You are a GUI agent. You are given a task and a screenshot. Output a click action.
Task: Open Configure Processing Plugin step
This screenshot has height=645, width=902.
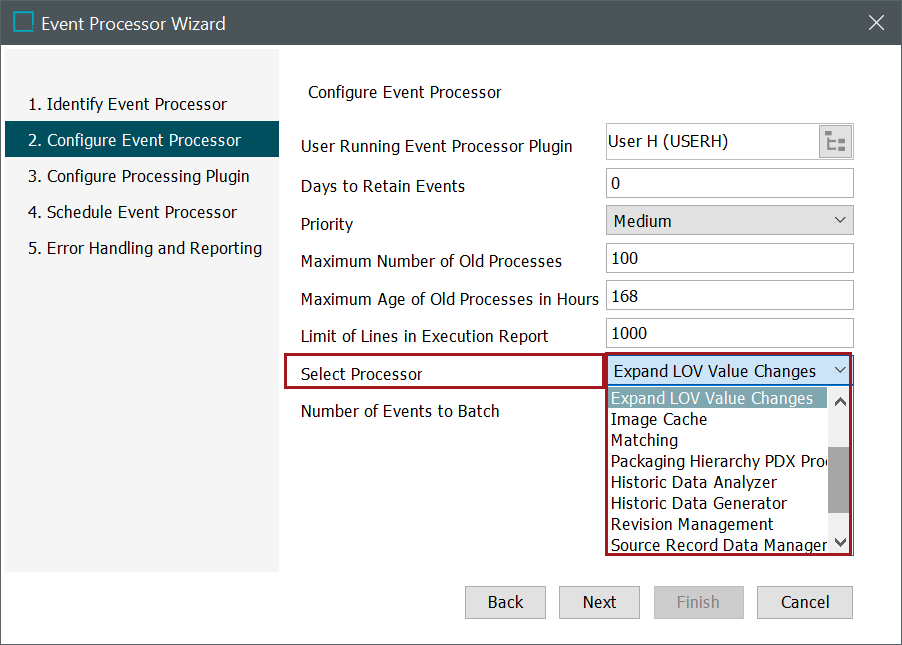tap(138, 176)
